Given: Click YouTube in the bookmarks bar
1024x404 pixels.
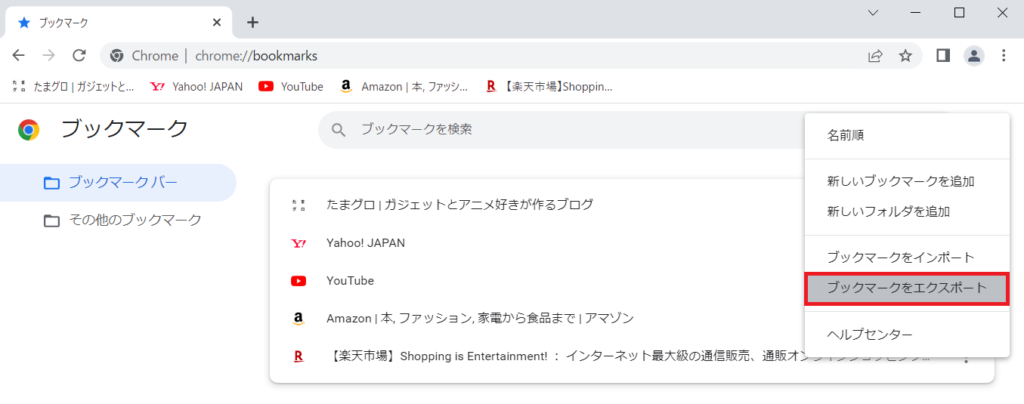Looking at the screenshot, I should pos(291,87).
